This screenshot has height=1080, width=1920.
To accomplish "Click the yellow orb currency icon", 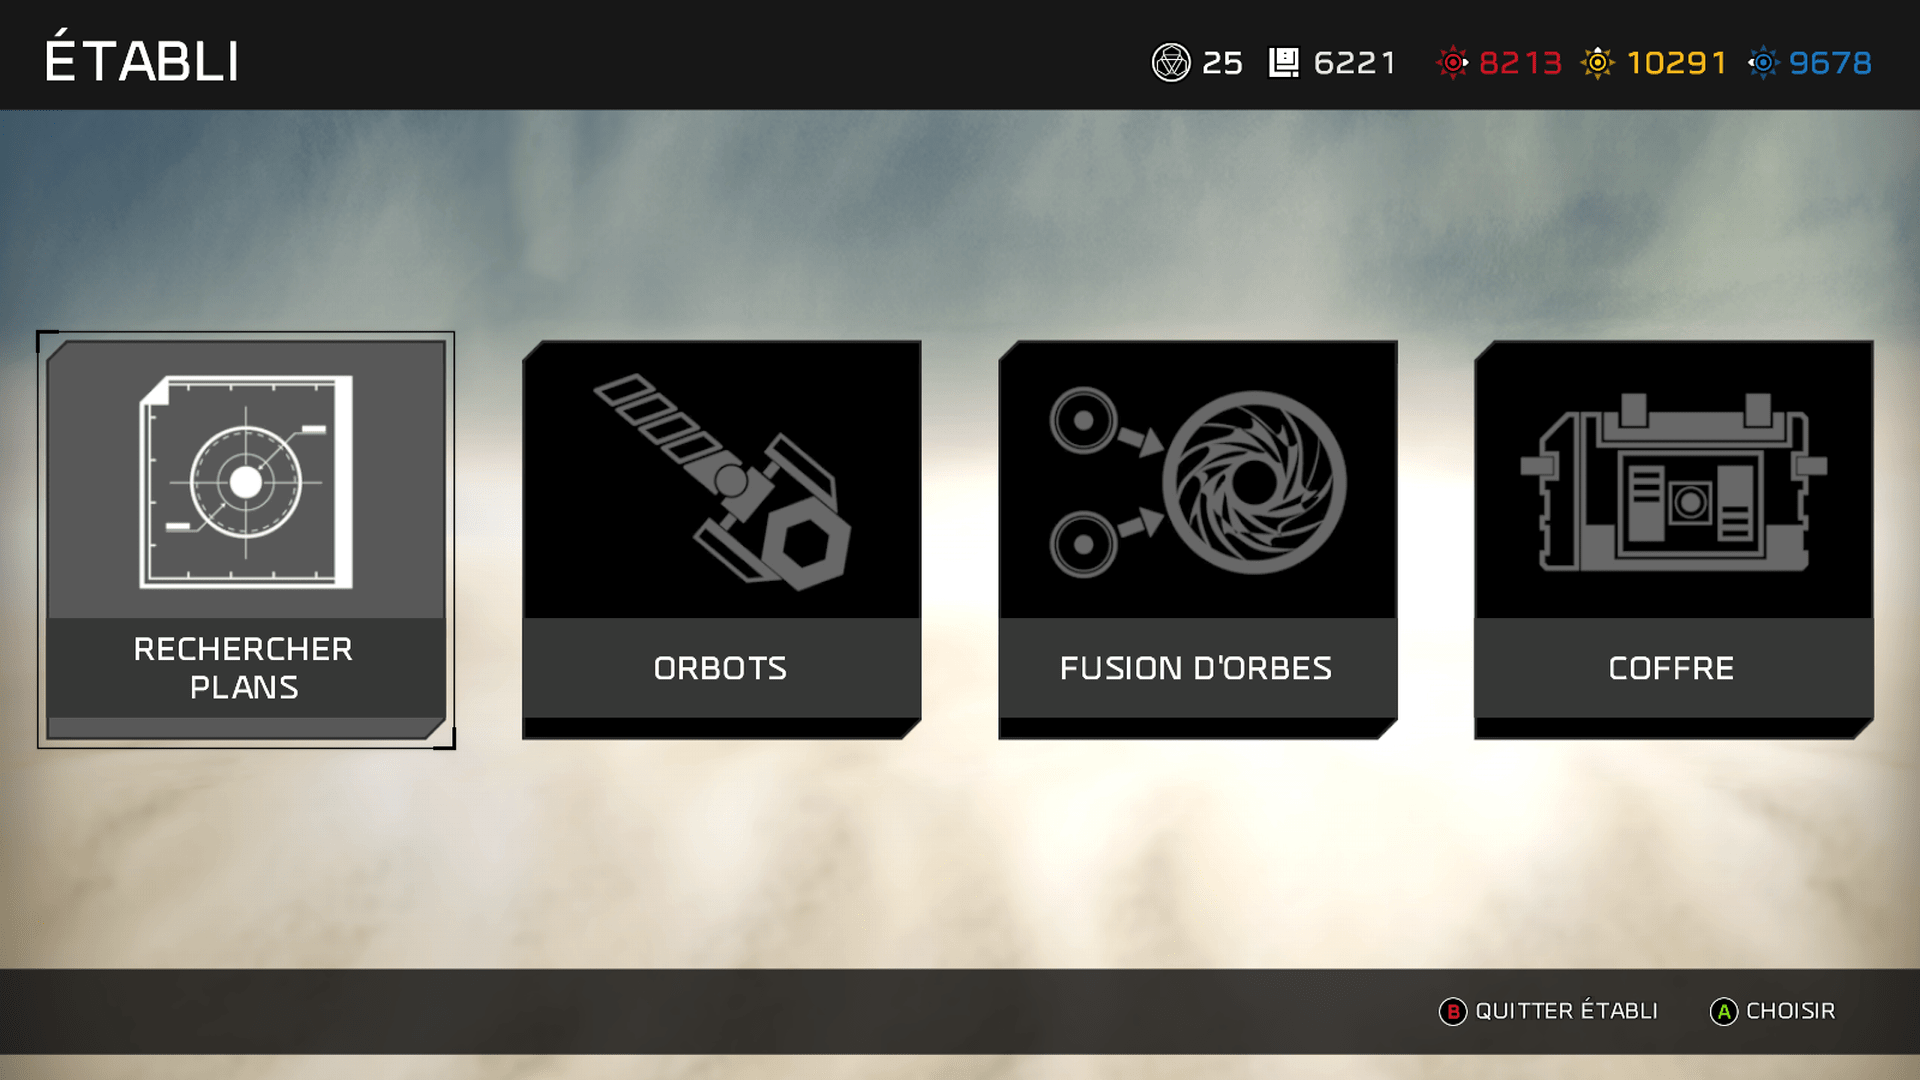I will [1598, 63].
